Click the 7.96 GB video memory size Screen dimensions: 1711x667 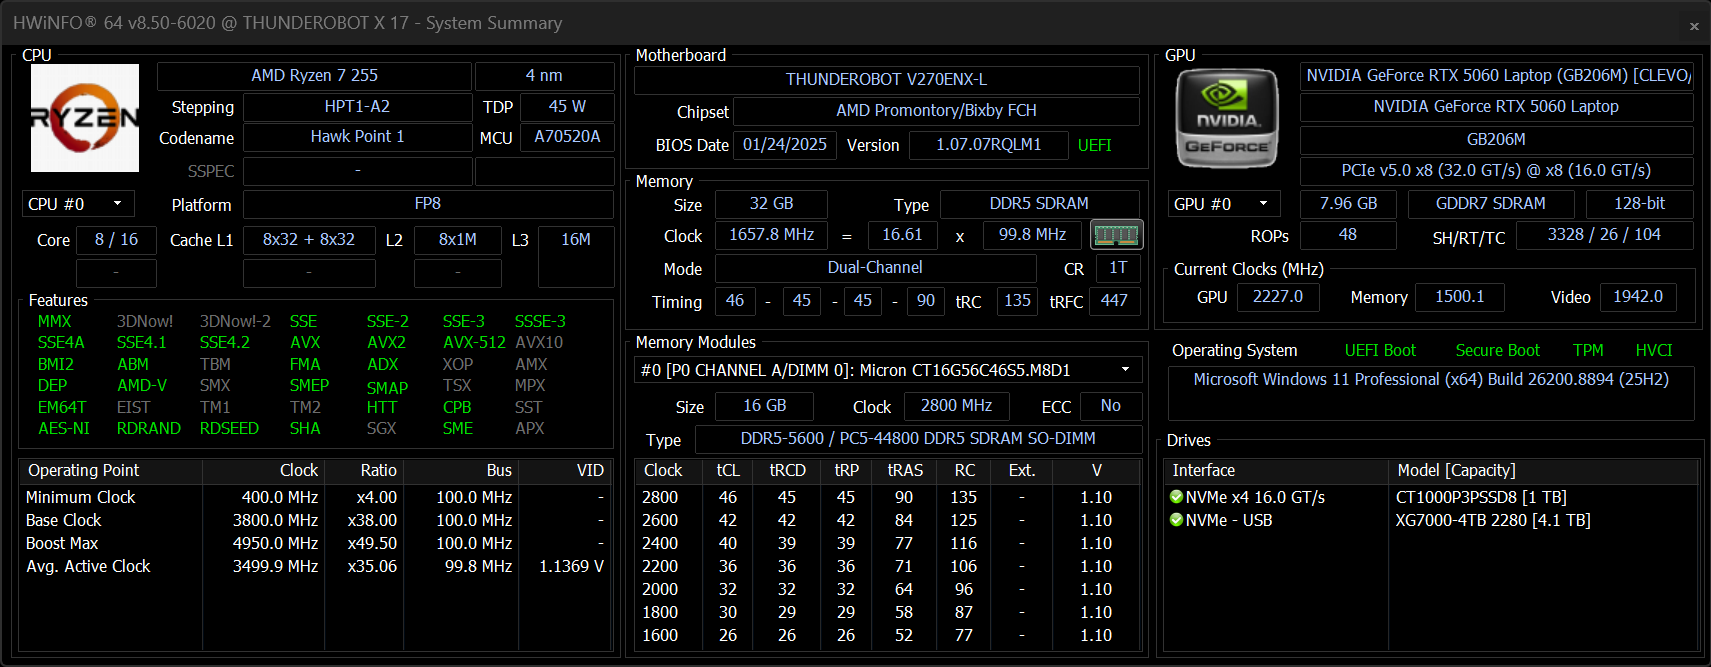coord(1348,204)
